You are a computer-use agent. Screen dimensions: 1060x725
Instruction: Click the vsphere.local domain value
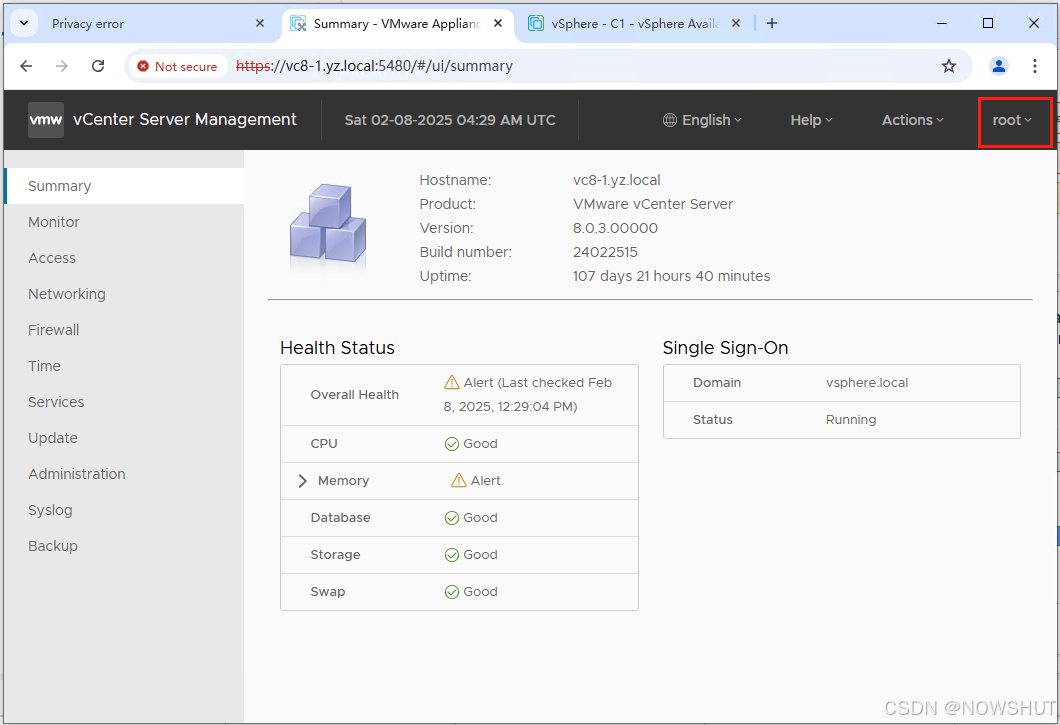click(867, 383)
